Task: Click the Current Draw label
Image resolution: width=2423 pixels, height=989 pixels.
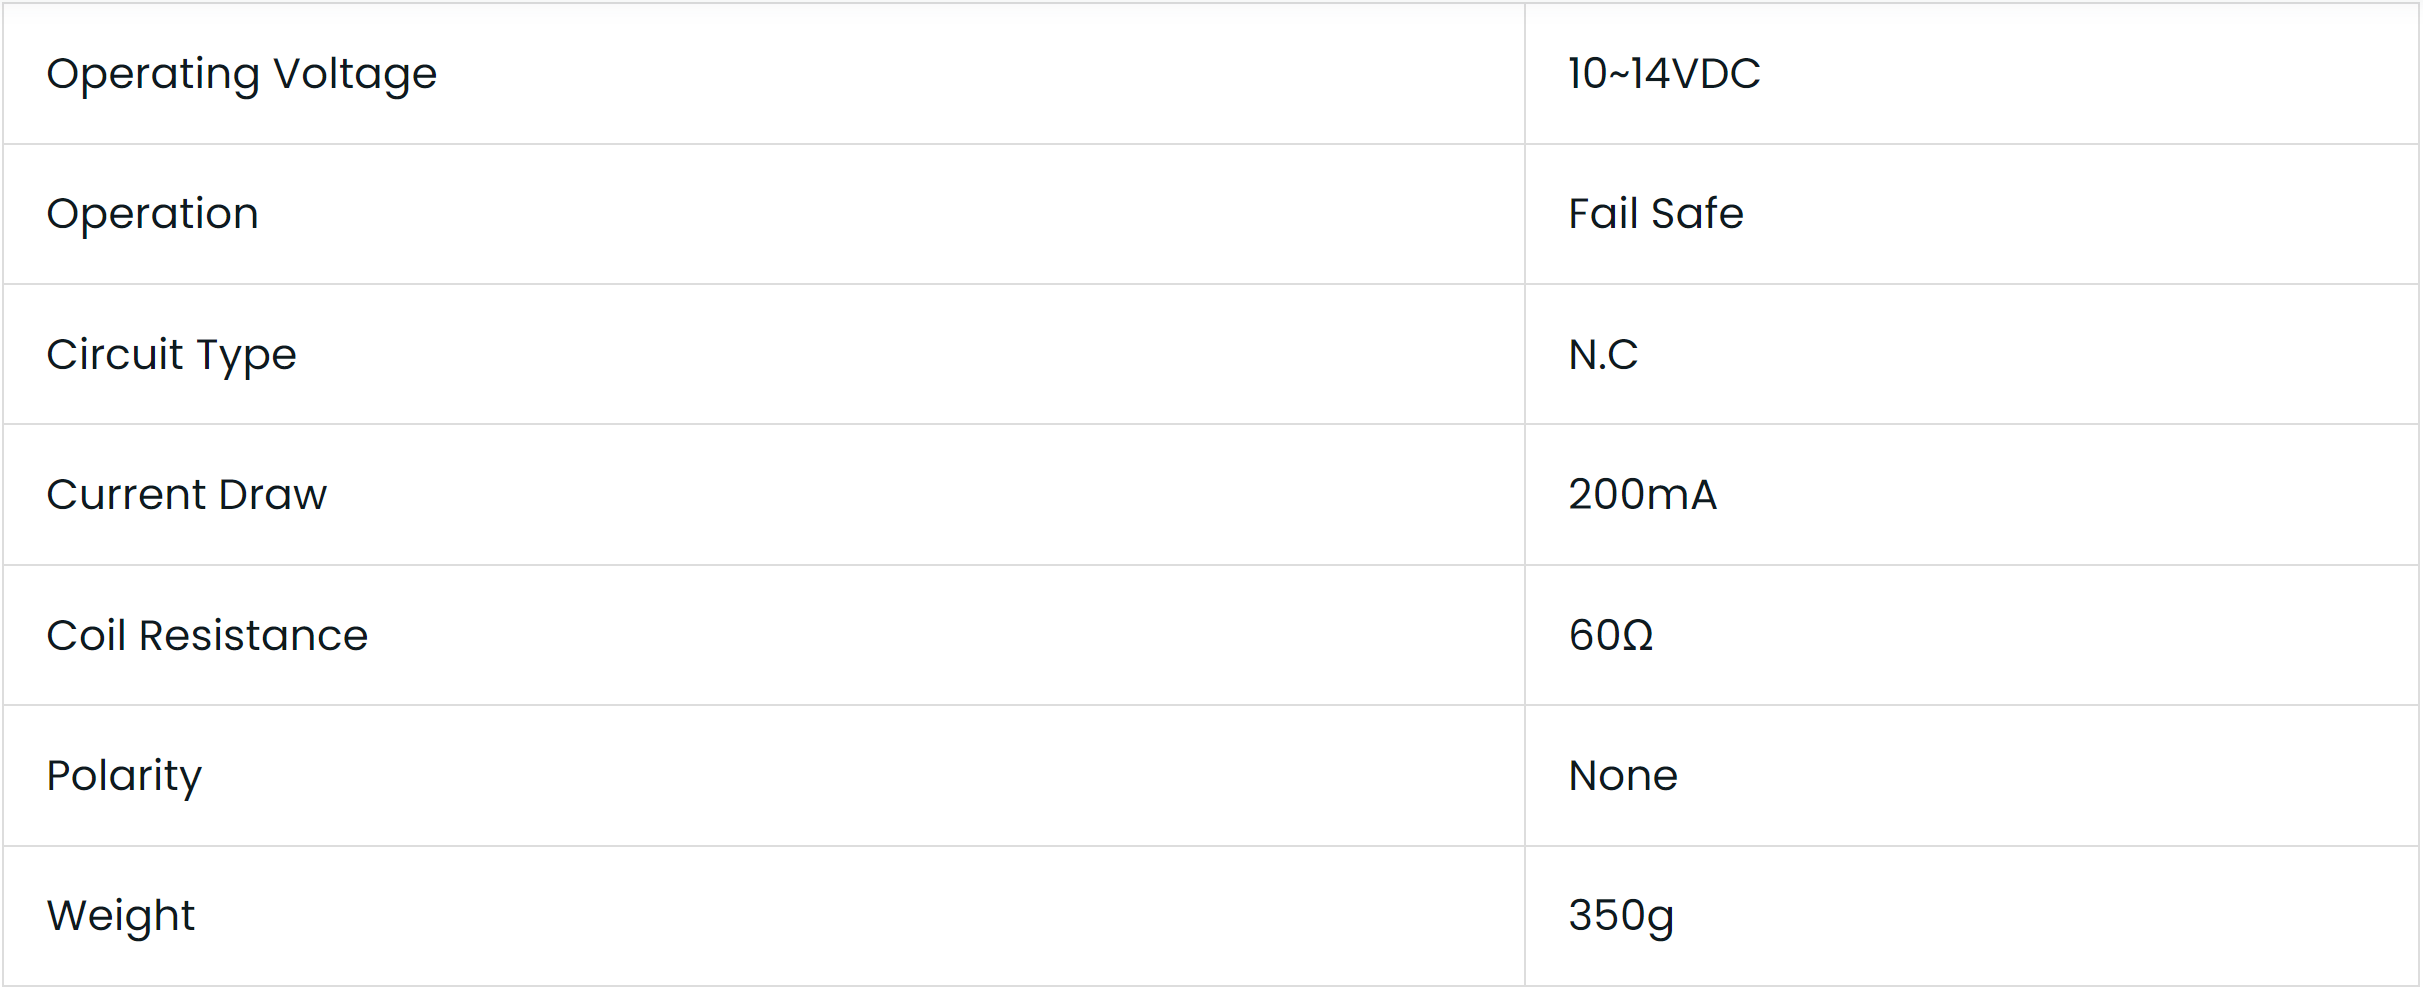Action: 186,495
